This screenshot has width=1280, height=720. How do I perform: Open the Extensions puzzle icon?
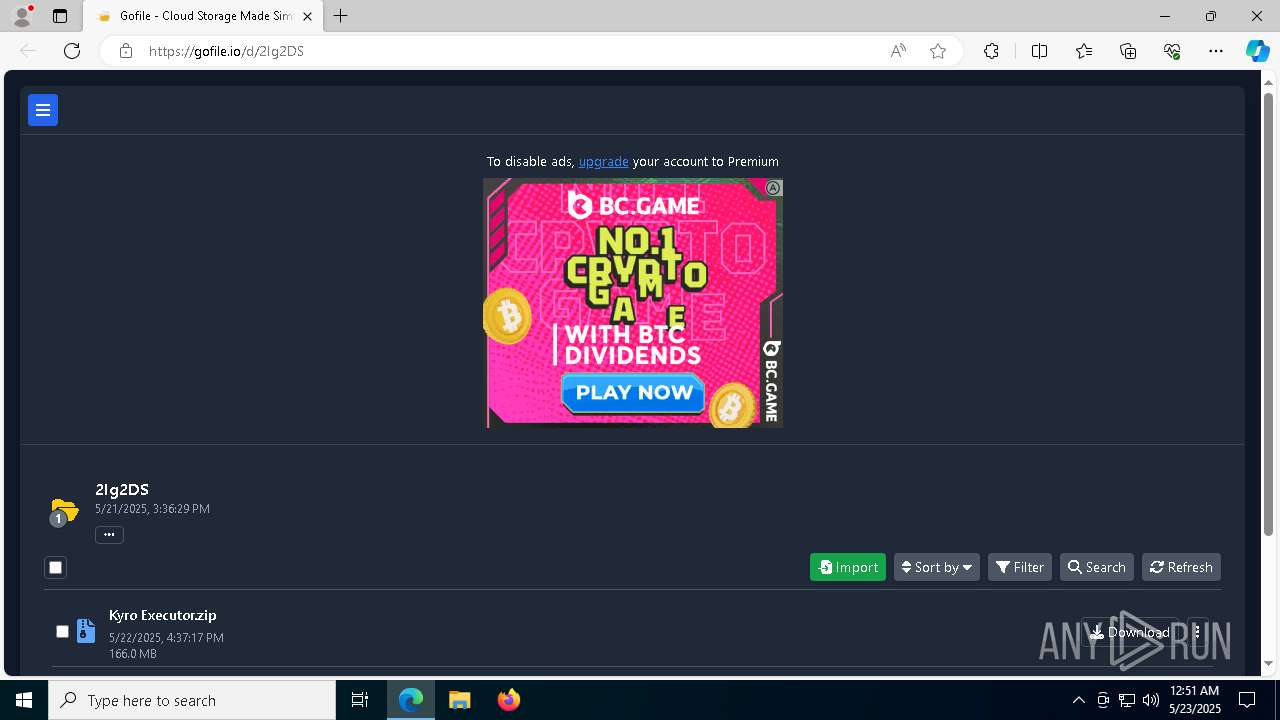991,51
